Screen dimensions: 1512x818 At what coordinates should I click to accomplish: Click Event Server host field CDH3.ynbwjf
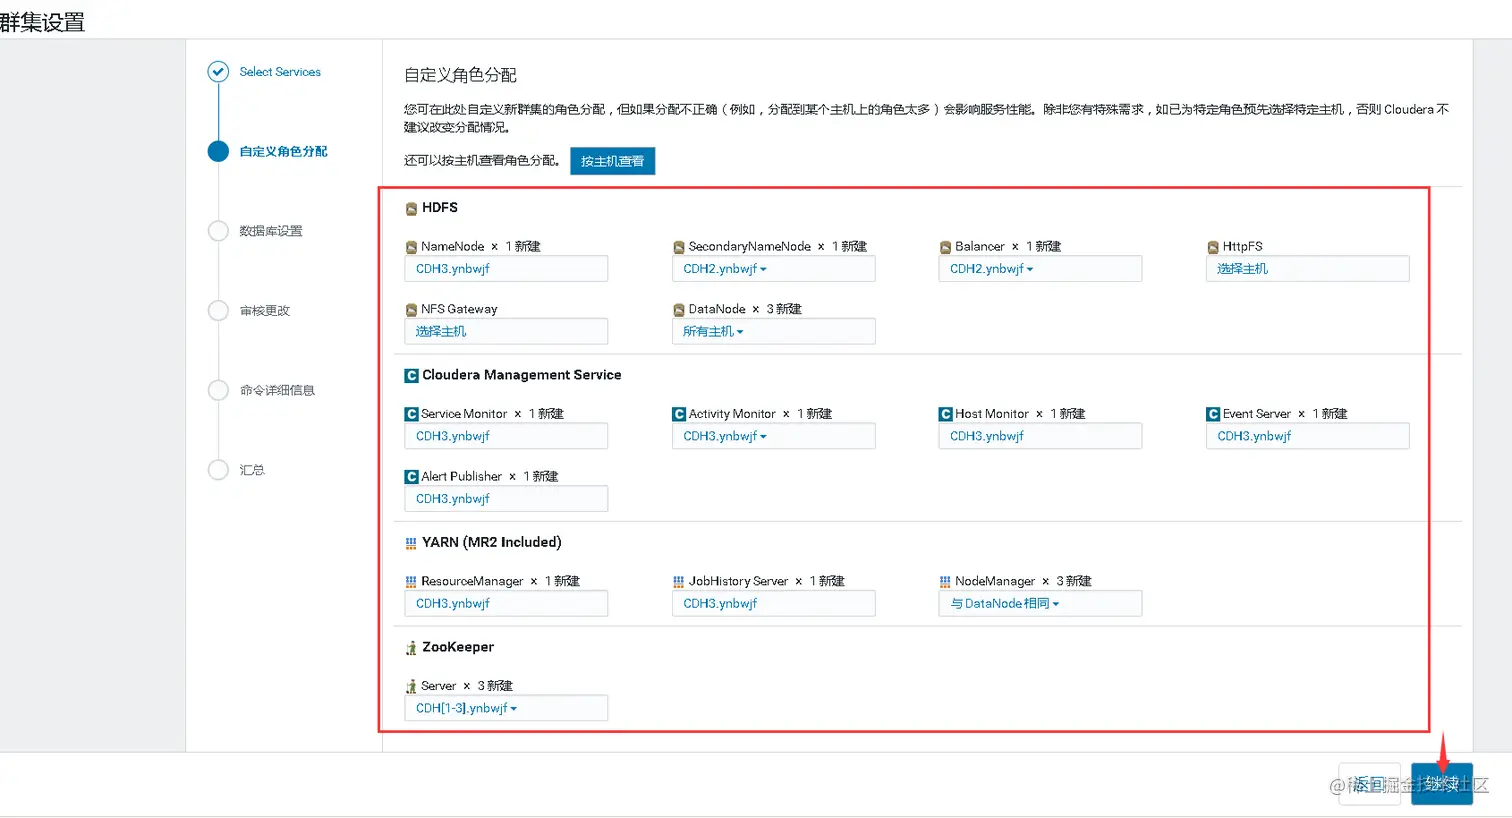(x=1308, y=436)
